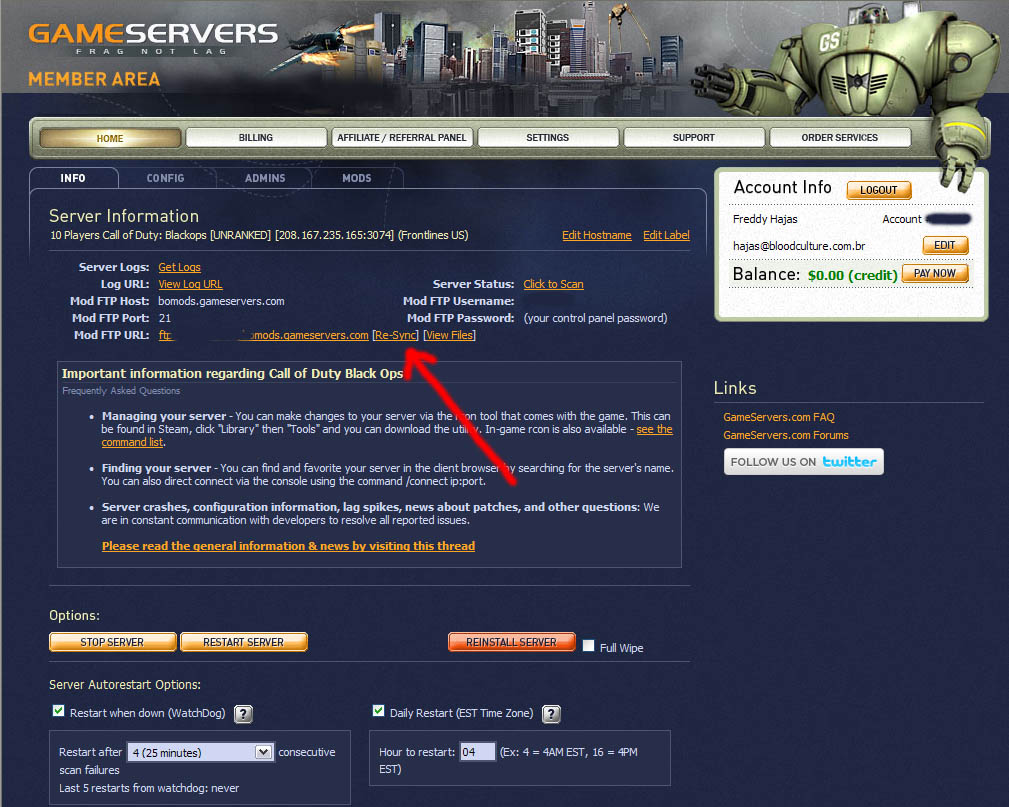This screenshot has width=1009, height=807.
Task: Click FOLLOW US ON twitter button
Action: [804, 462]
